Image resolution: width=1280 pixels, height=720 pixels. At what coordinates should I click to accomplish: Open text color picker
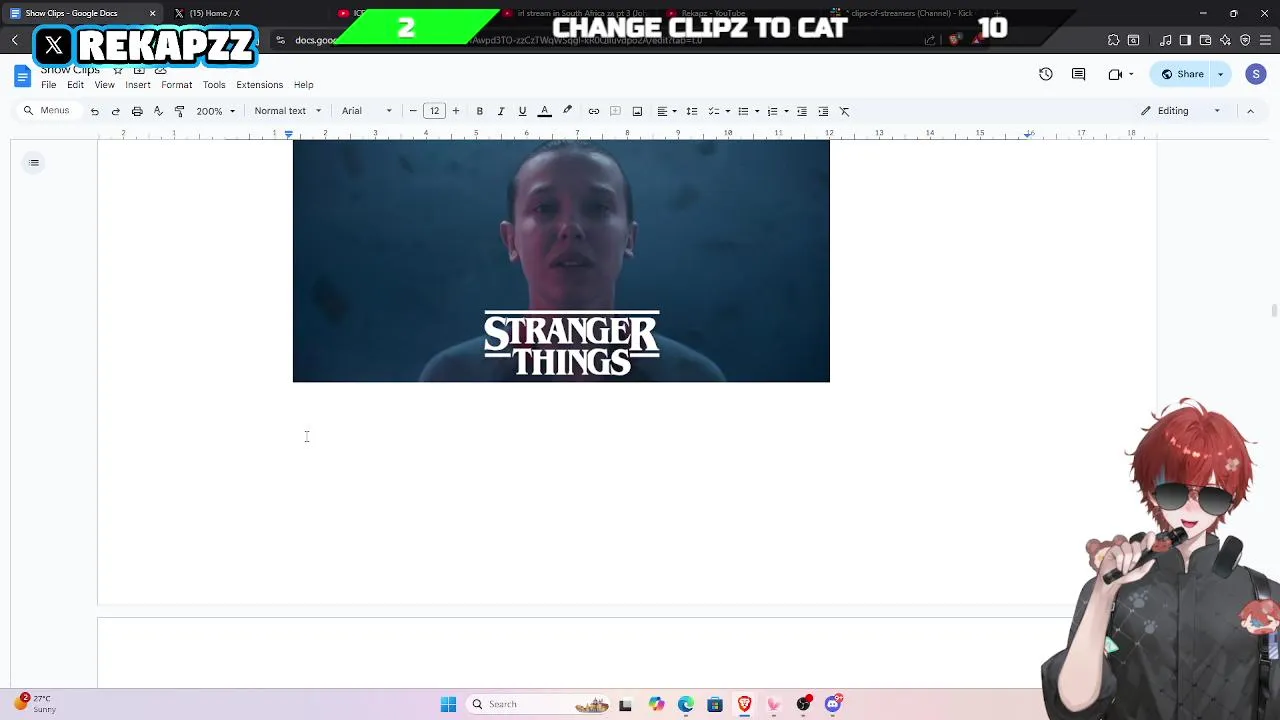click(x=545, y=111)
